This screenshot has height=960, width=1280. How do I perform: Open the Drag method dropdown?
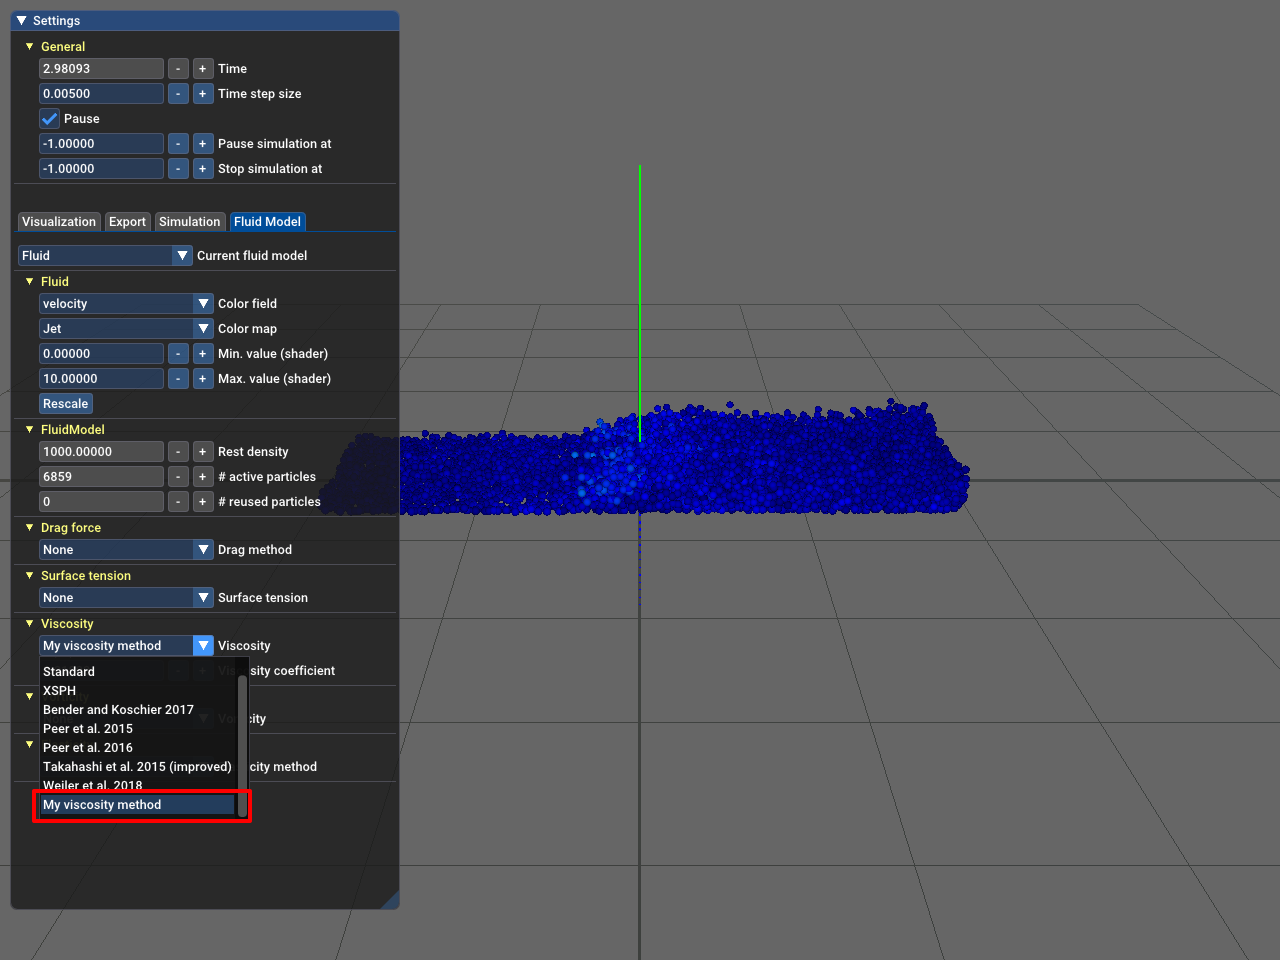(126, 550)
